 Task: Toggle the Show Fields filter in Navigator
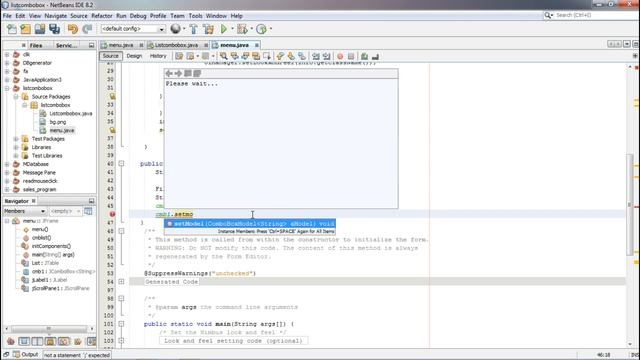point(24,341)
